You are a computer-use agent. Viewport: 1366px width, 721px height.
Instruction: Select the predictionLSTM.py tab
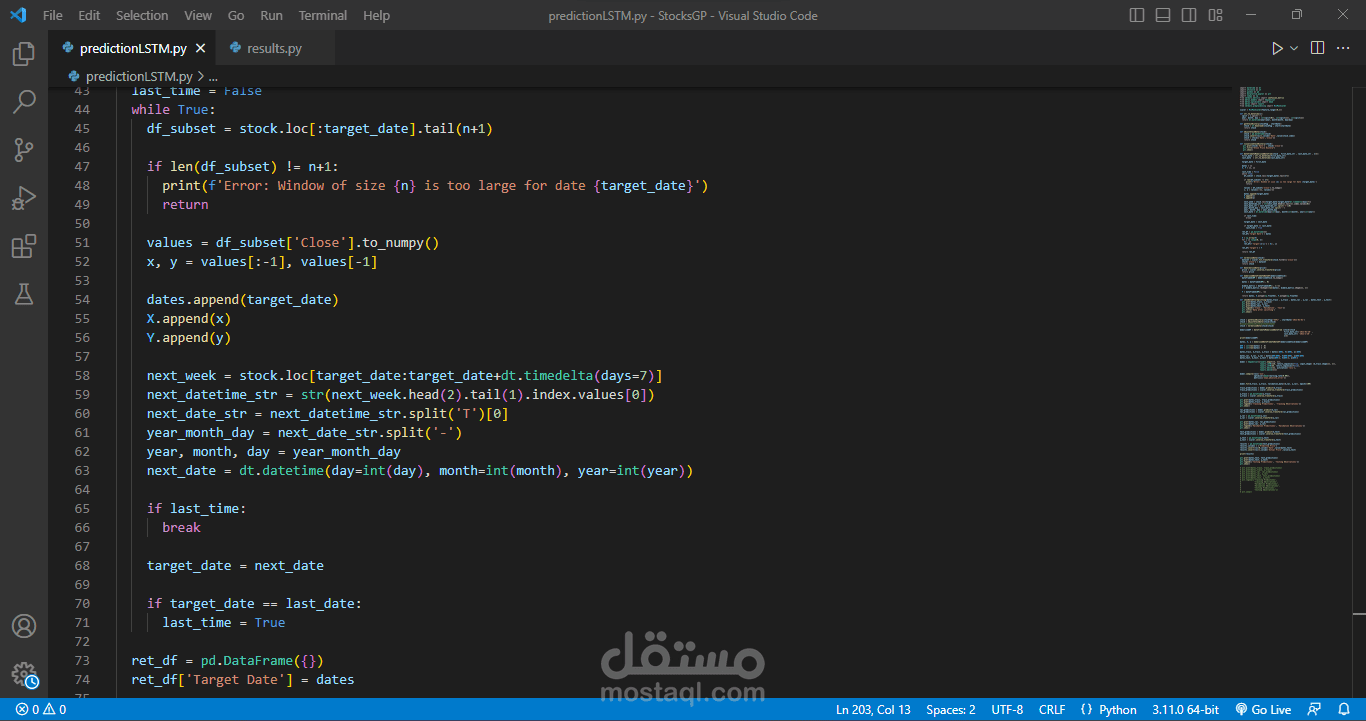(133, 48)
